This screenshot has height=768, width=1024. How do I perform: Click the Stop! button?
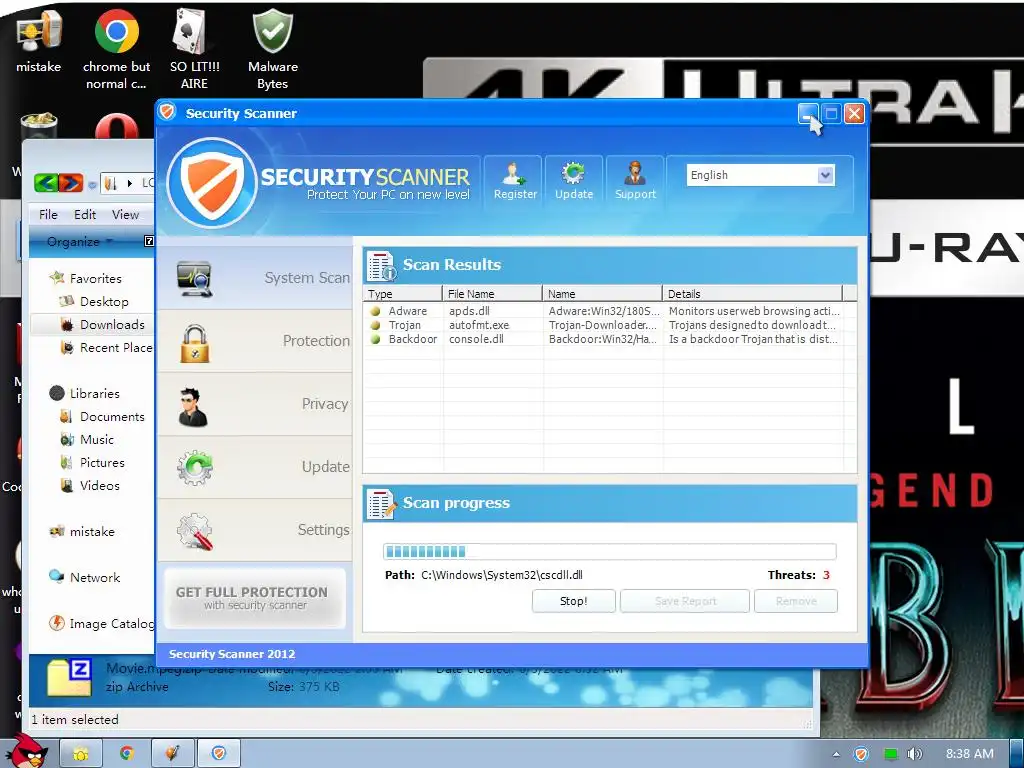tap(573, 601)
